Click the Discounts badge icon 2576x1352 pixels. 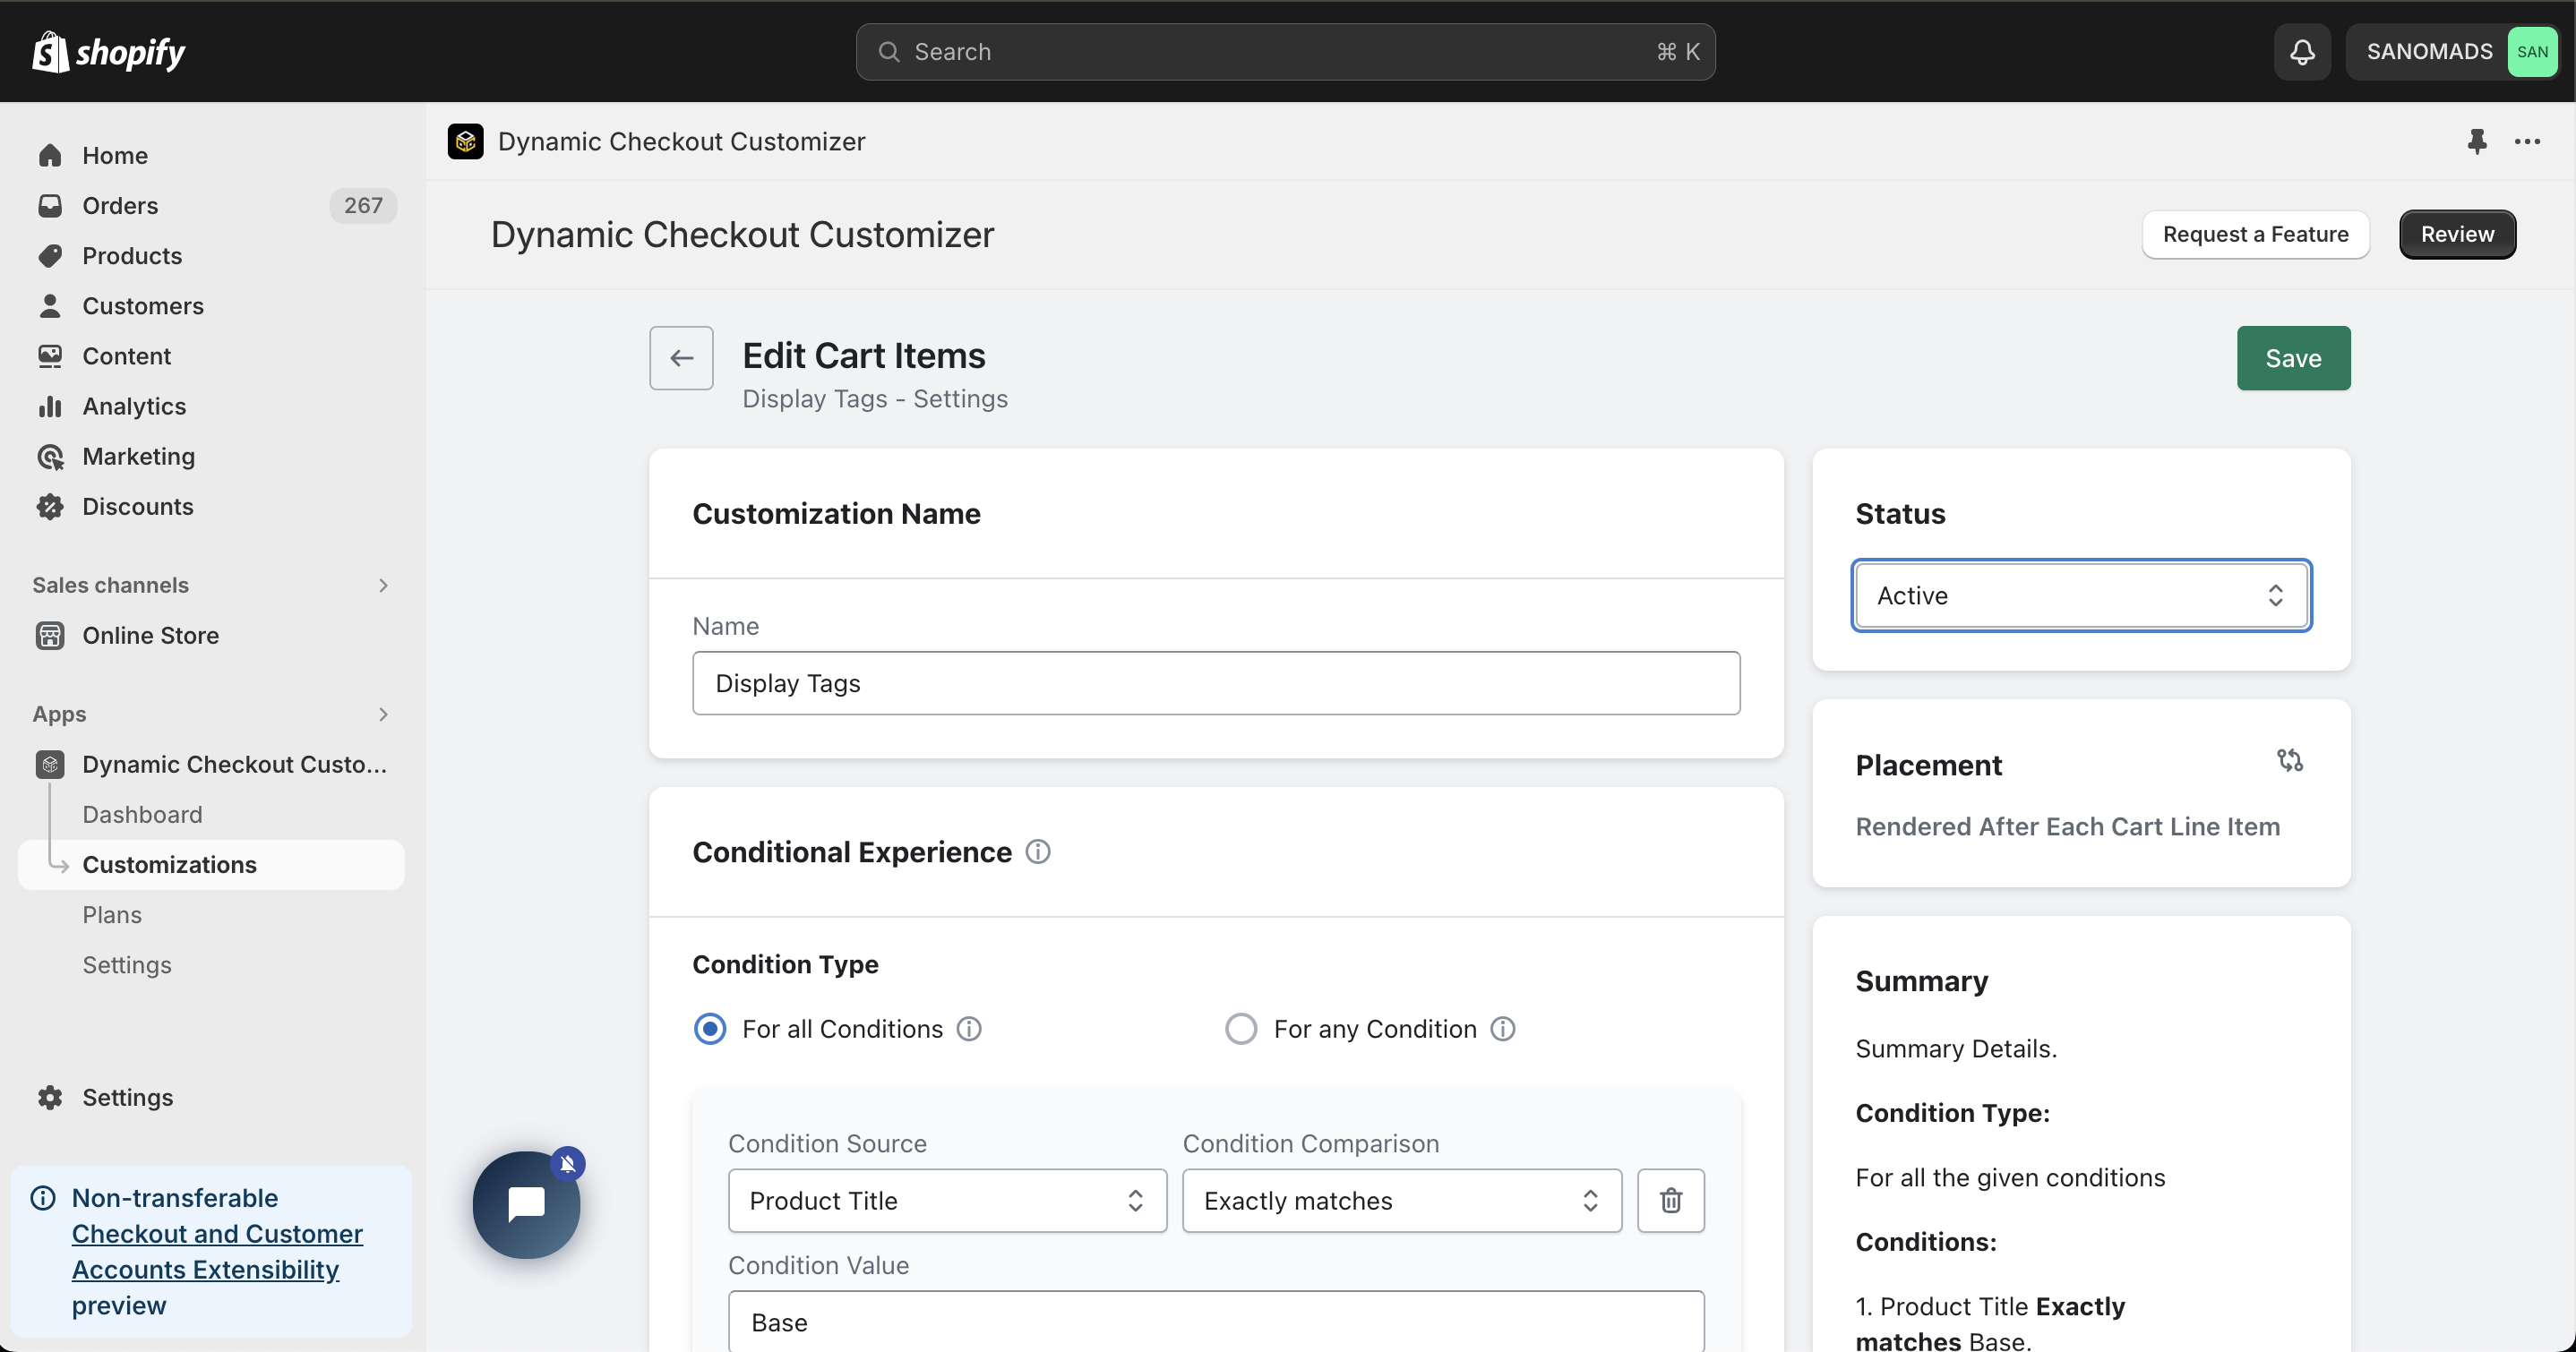[x=50, y=506]
